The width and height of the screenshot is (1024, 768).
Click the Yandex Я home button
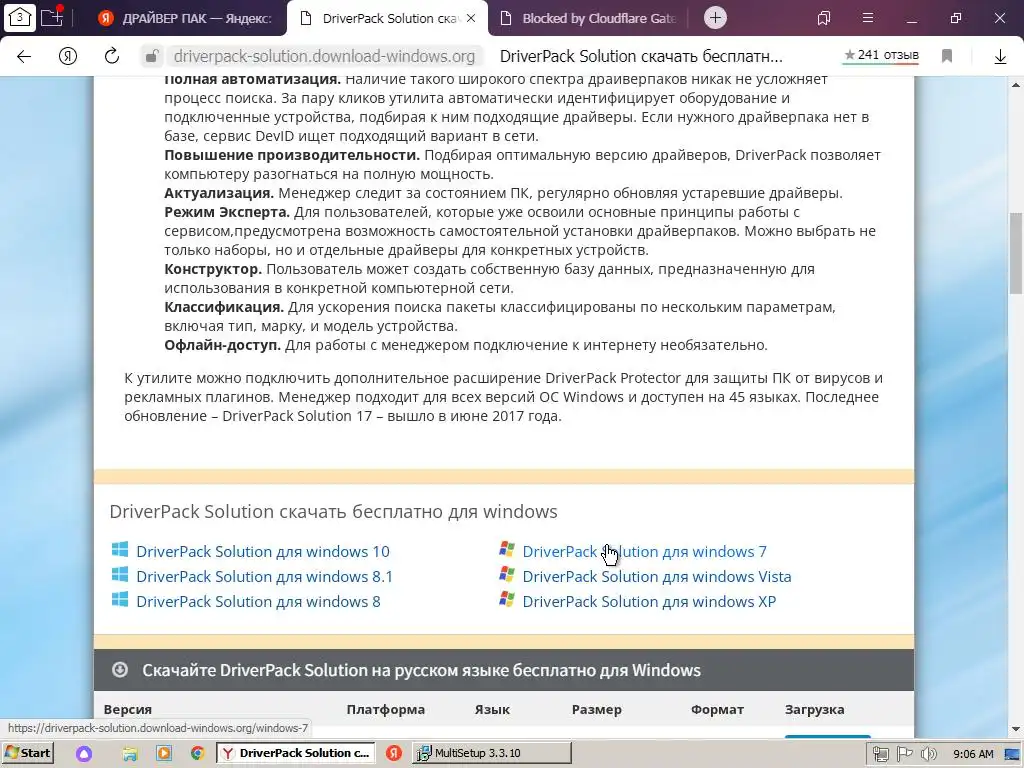click(x=68, y=56)
